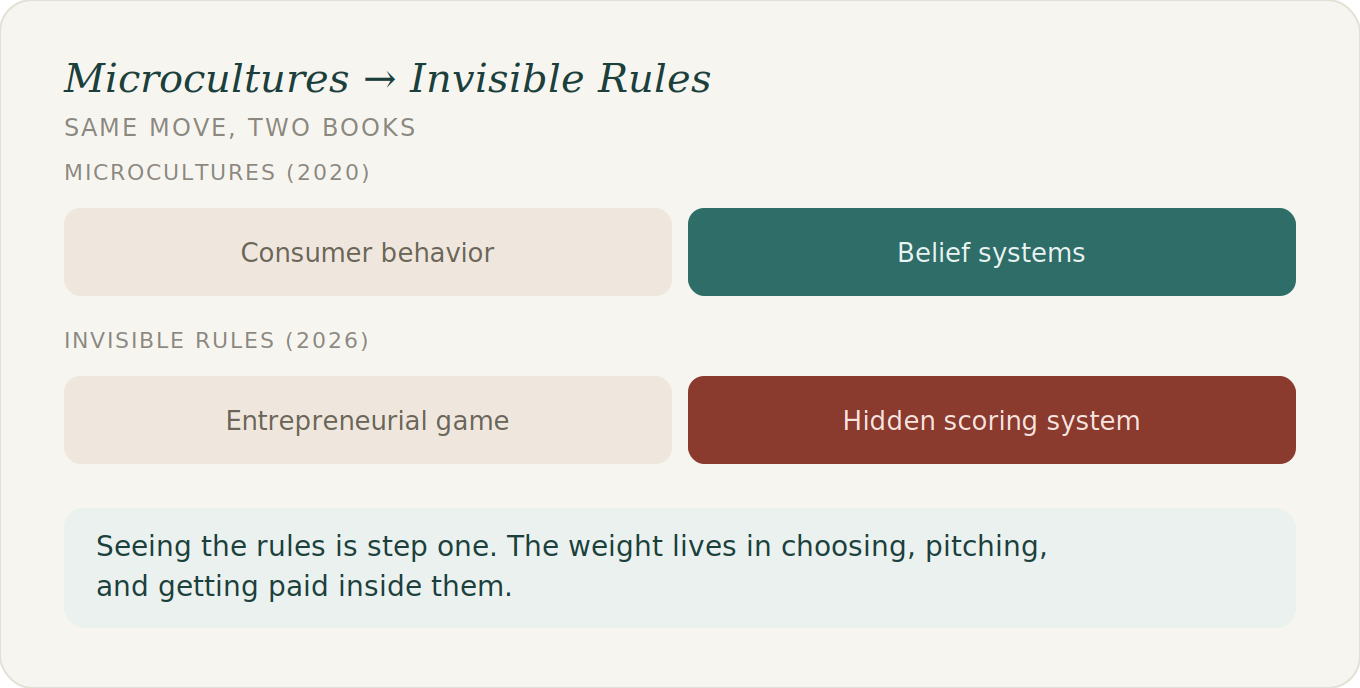Click the word 'Belief' in the teal box

(931, 252)
